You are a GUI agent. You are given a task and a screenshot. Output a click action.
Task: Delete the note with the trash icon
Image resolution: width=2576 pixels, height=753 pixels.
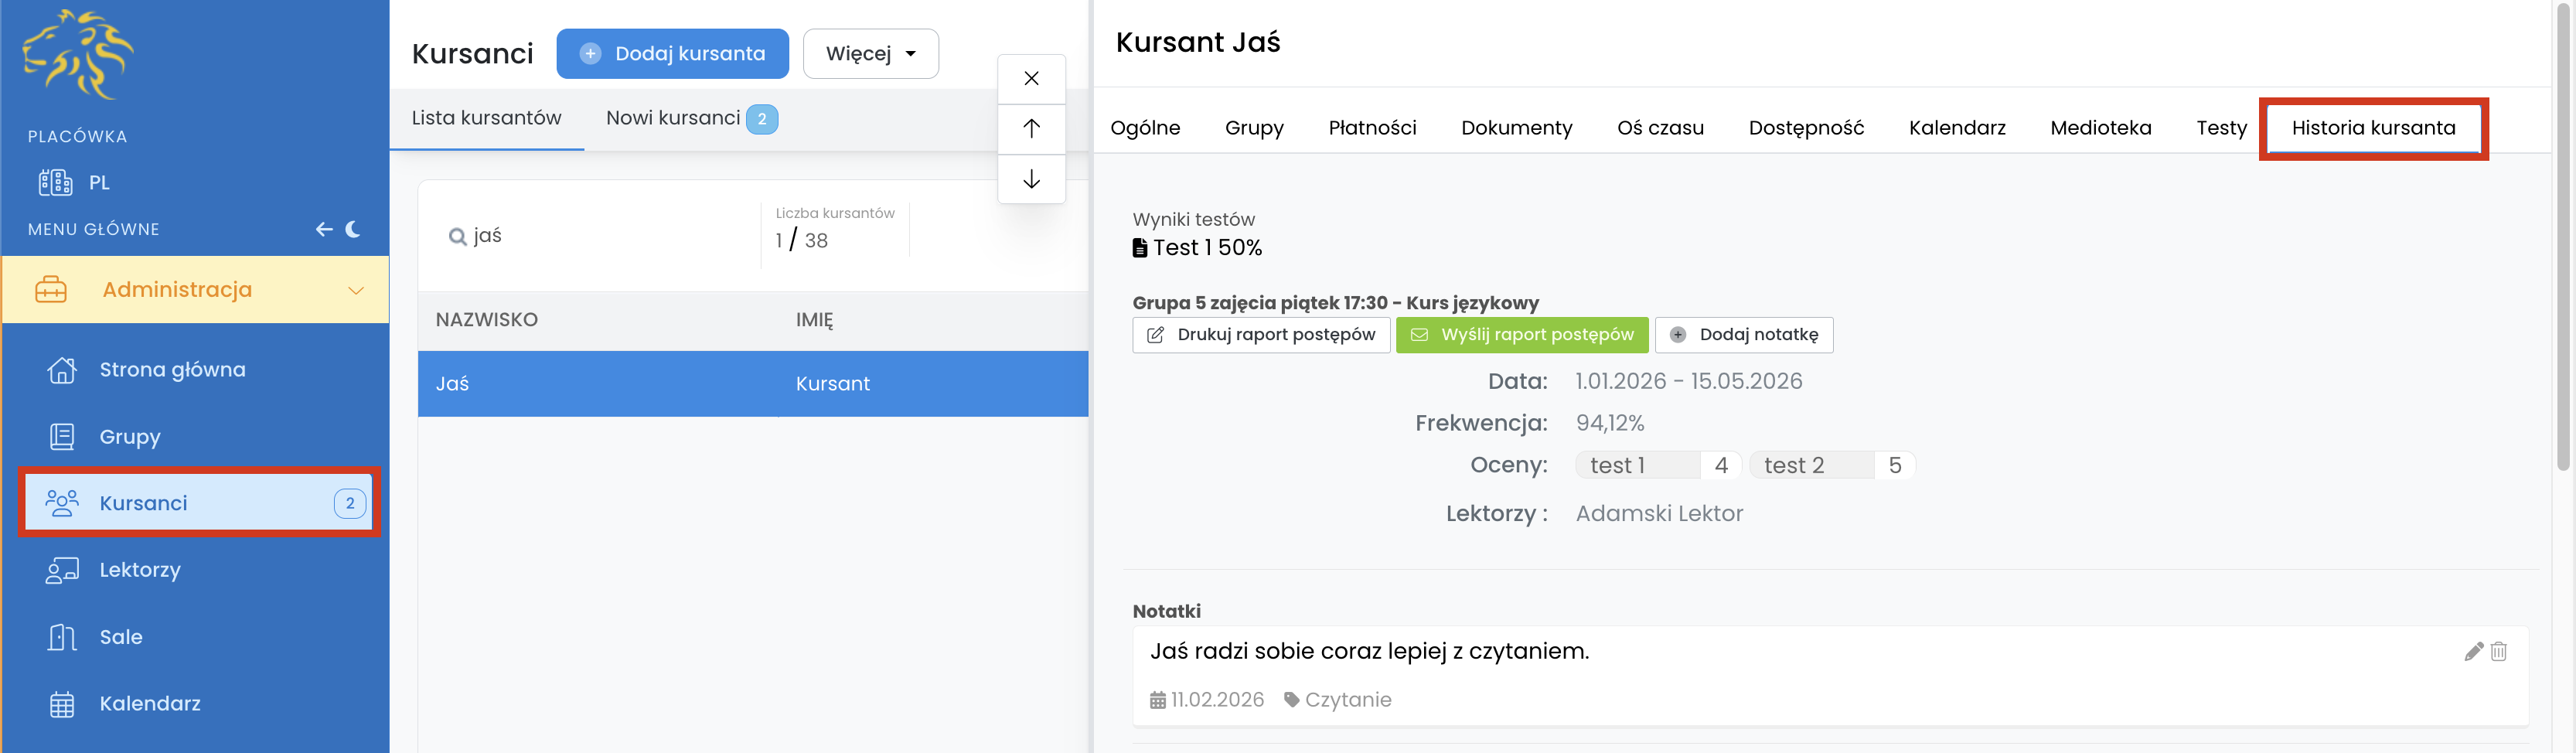2498,651
